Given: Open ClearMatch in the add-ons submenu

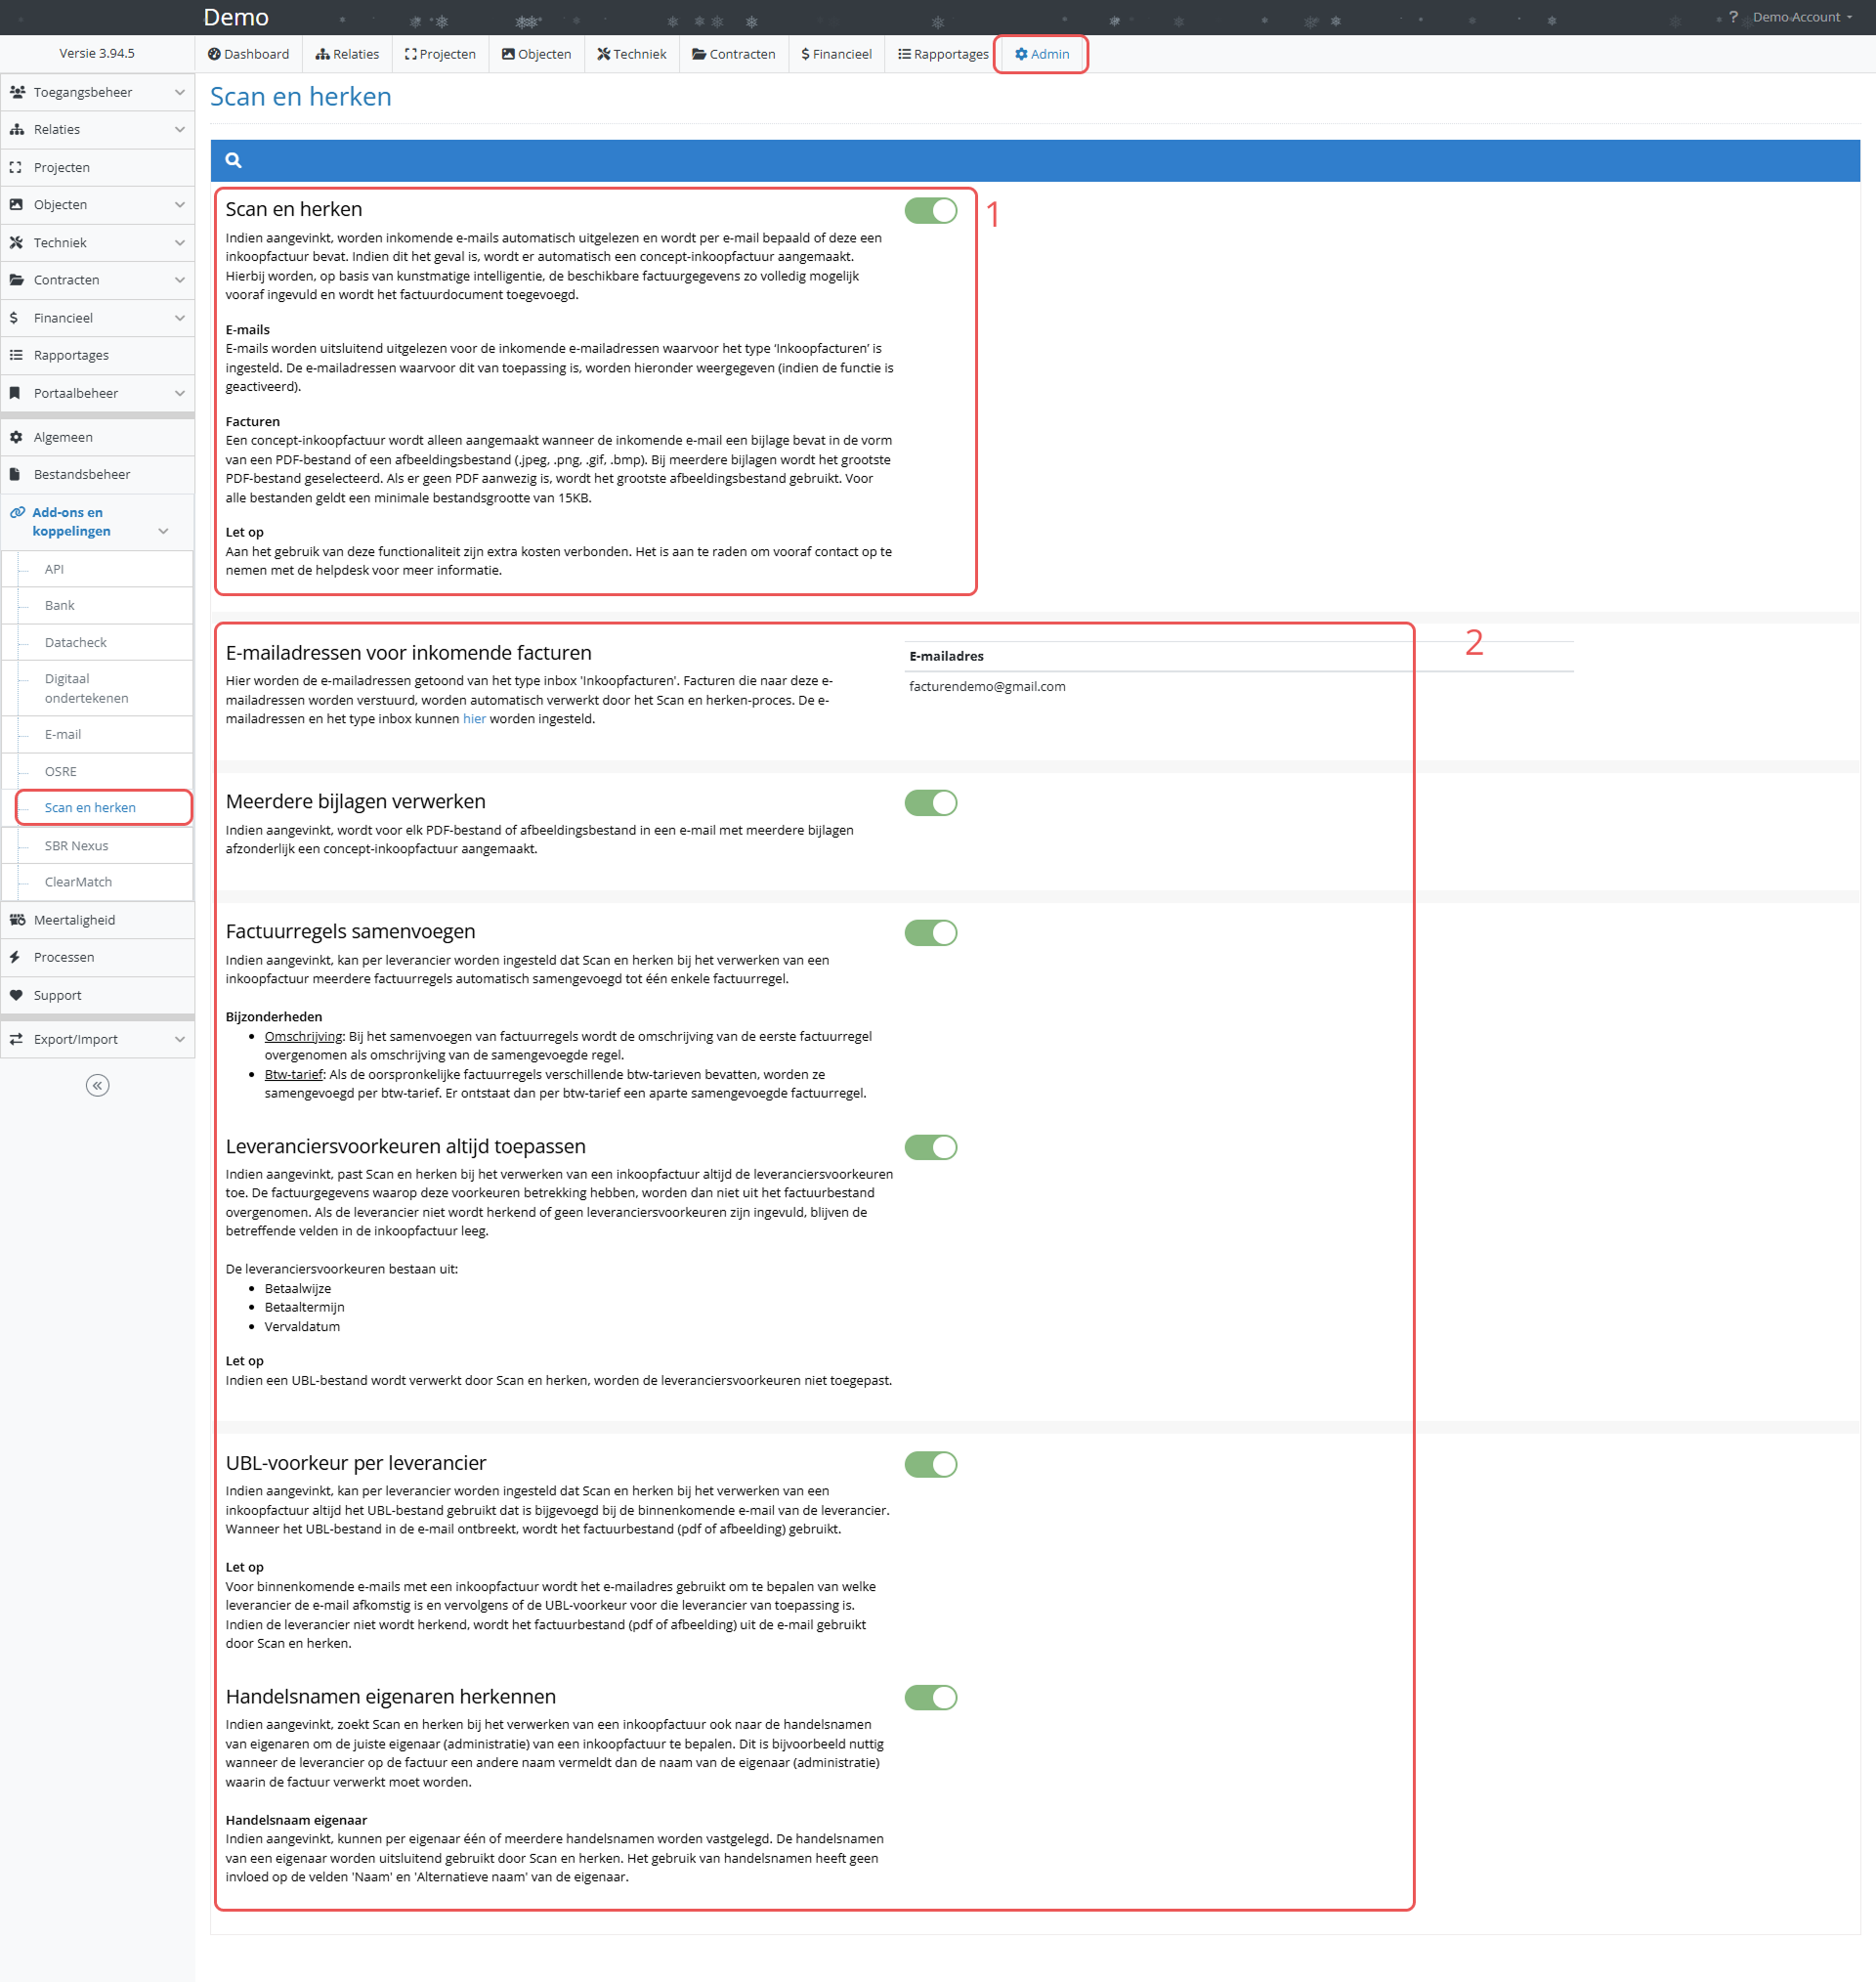Looking at the screenshot, I should click(x=78, y=882).
